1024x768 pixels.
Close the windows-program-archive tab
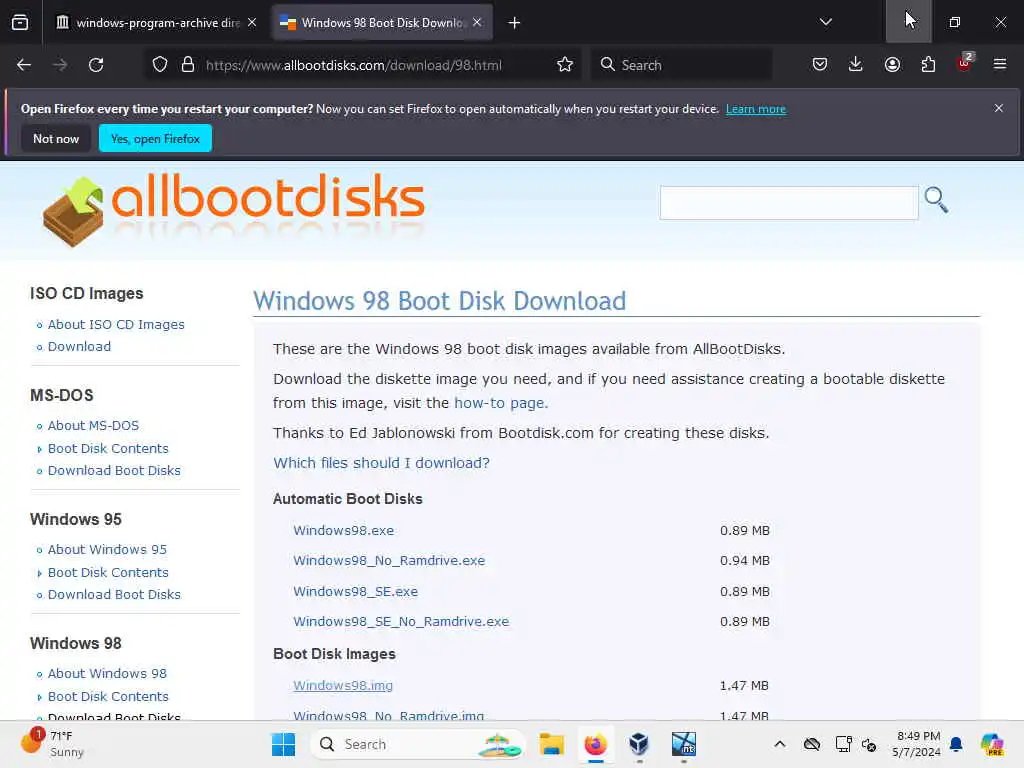tap(252, 22)
